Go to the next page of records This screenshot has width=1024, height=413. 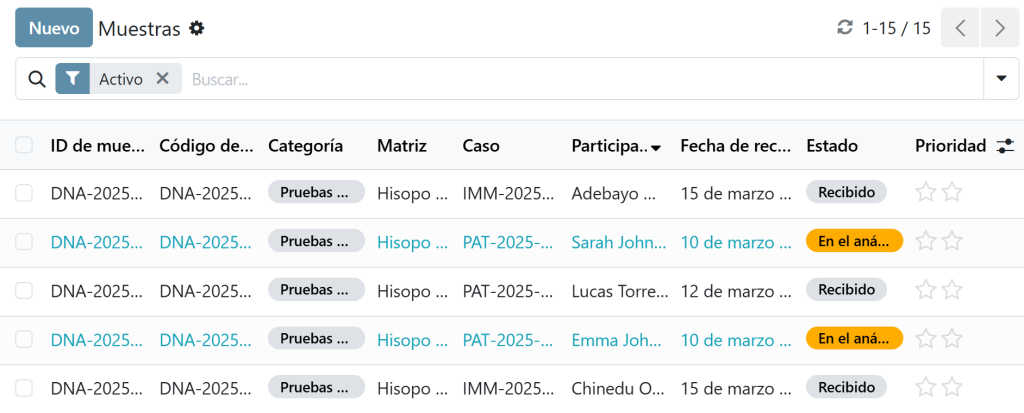click(x=999, y=28)
